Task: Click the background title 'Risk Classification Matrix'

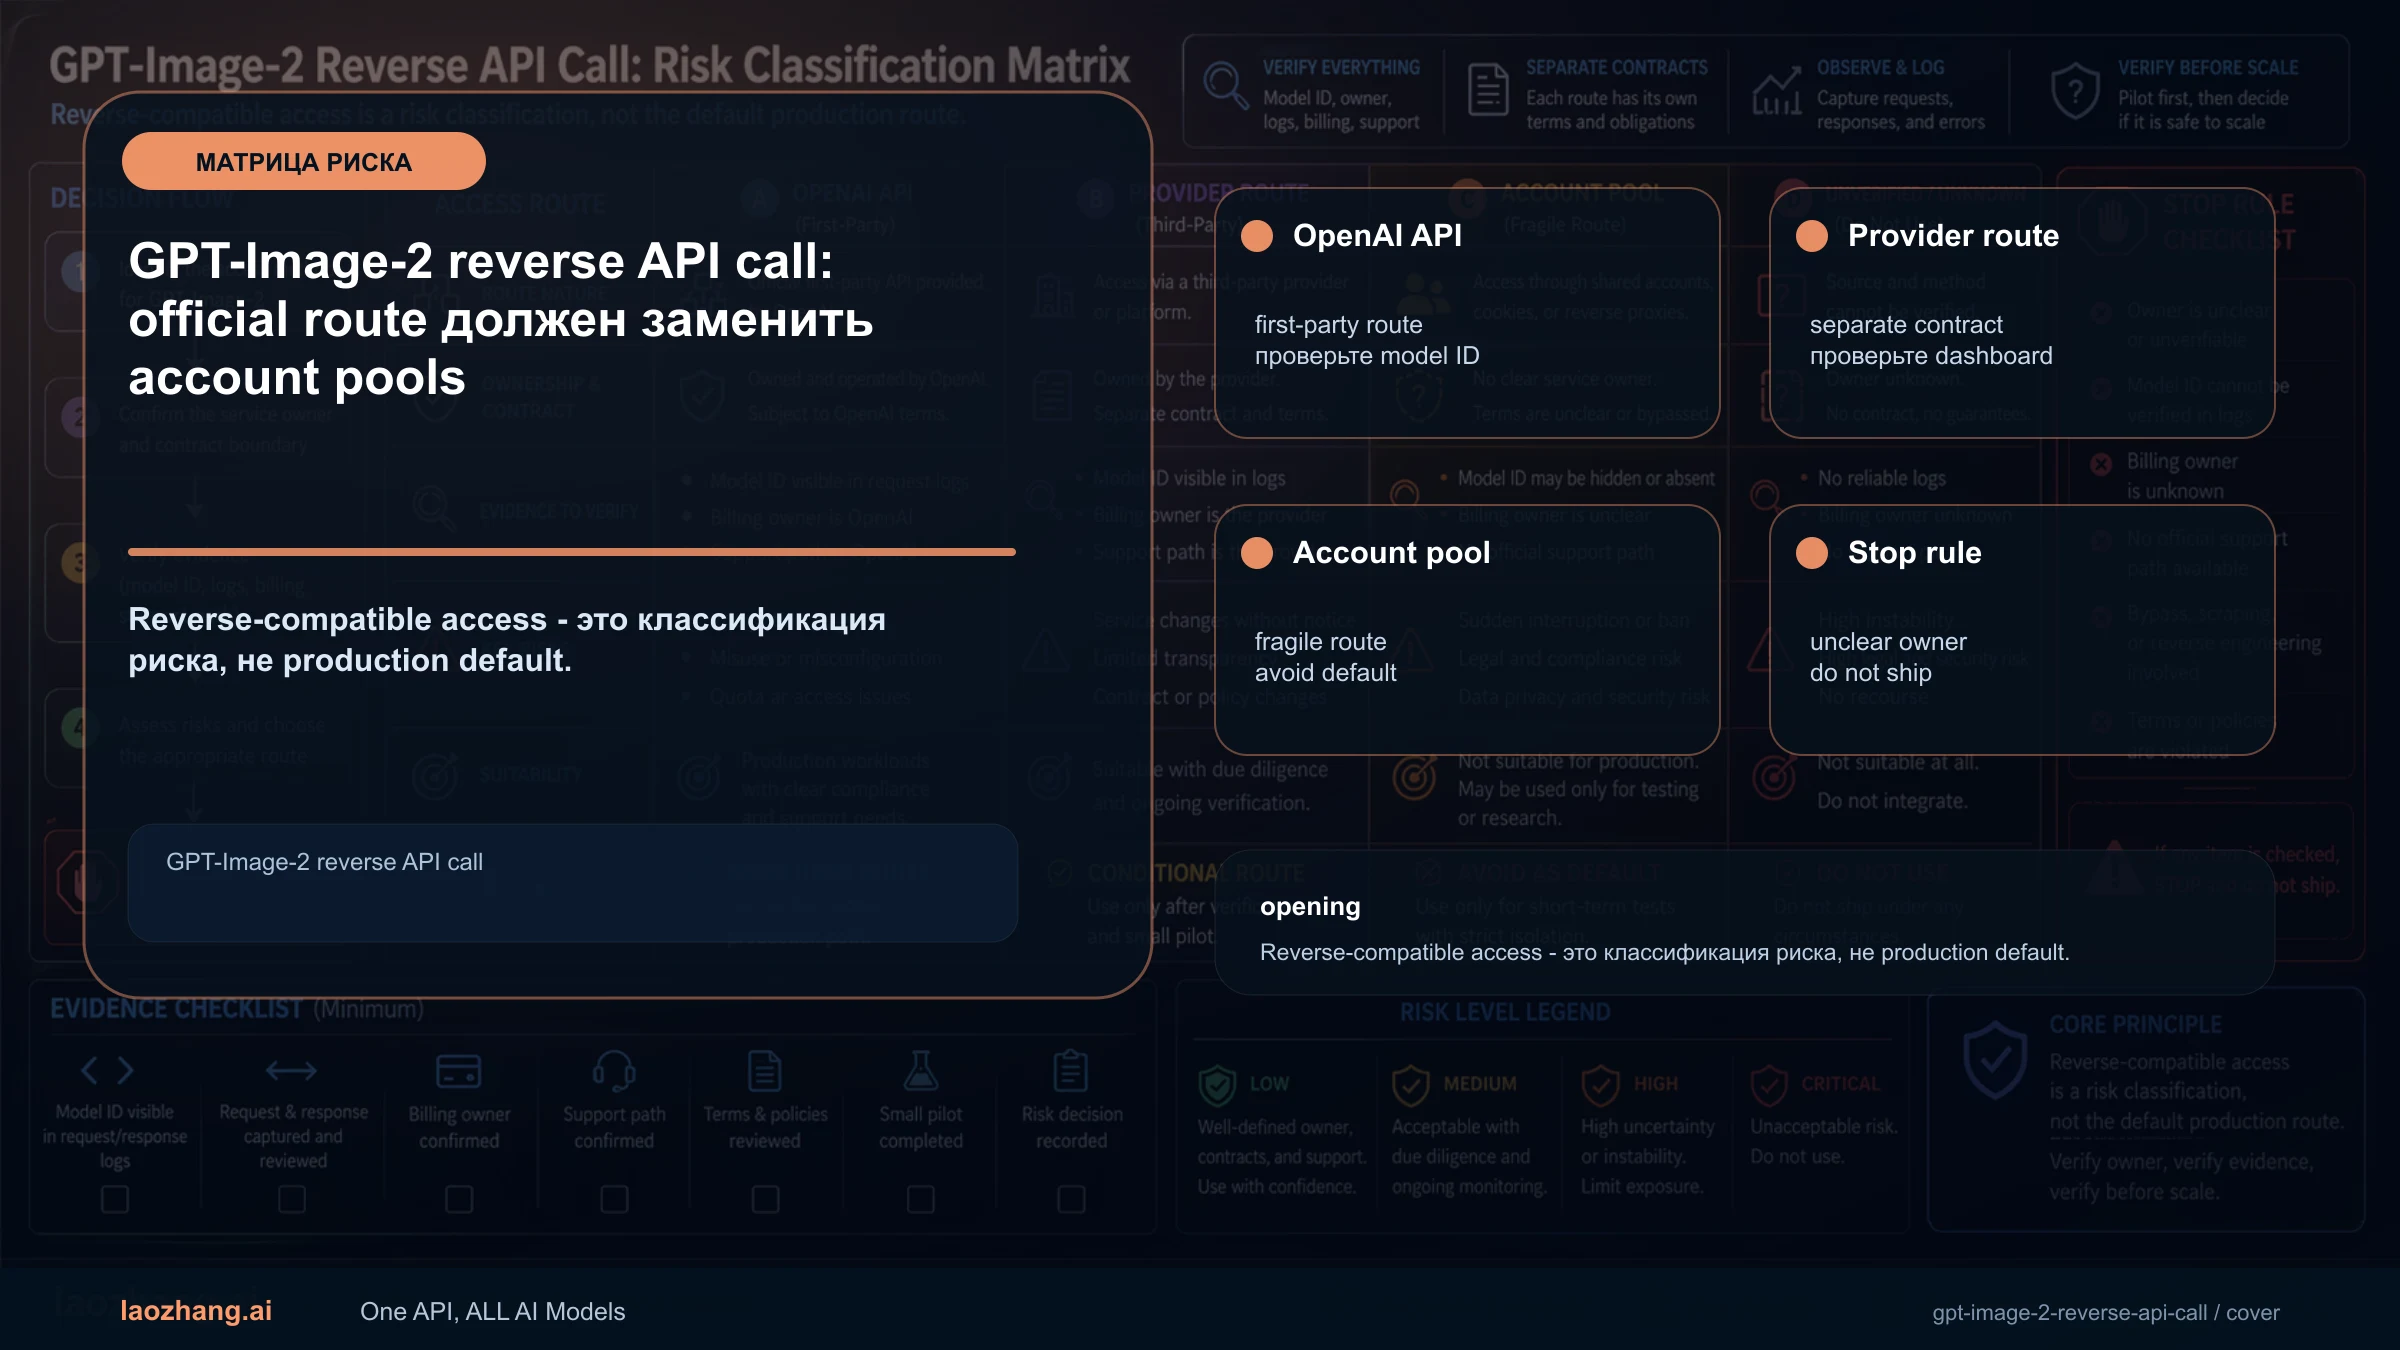Action: point(892,66)
